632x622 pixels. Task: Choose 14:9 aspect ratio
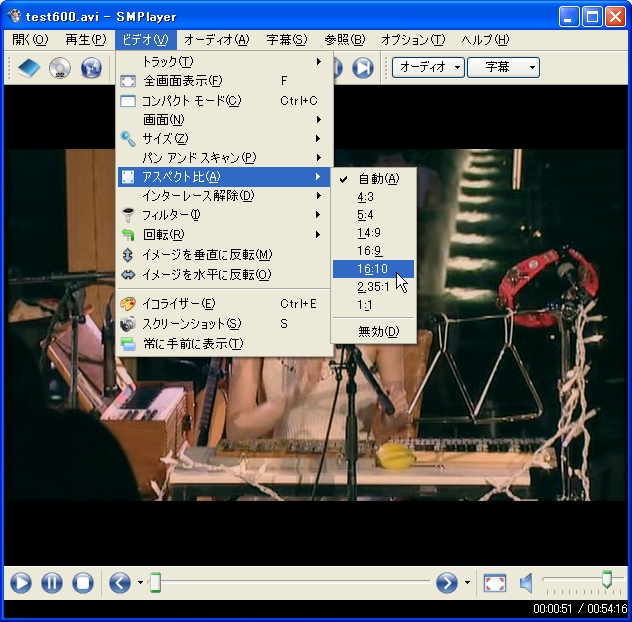pos(374,233)
